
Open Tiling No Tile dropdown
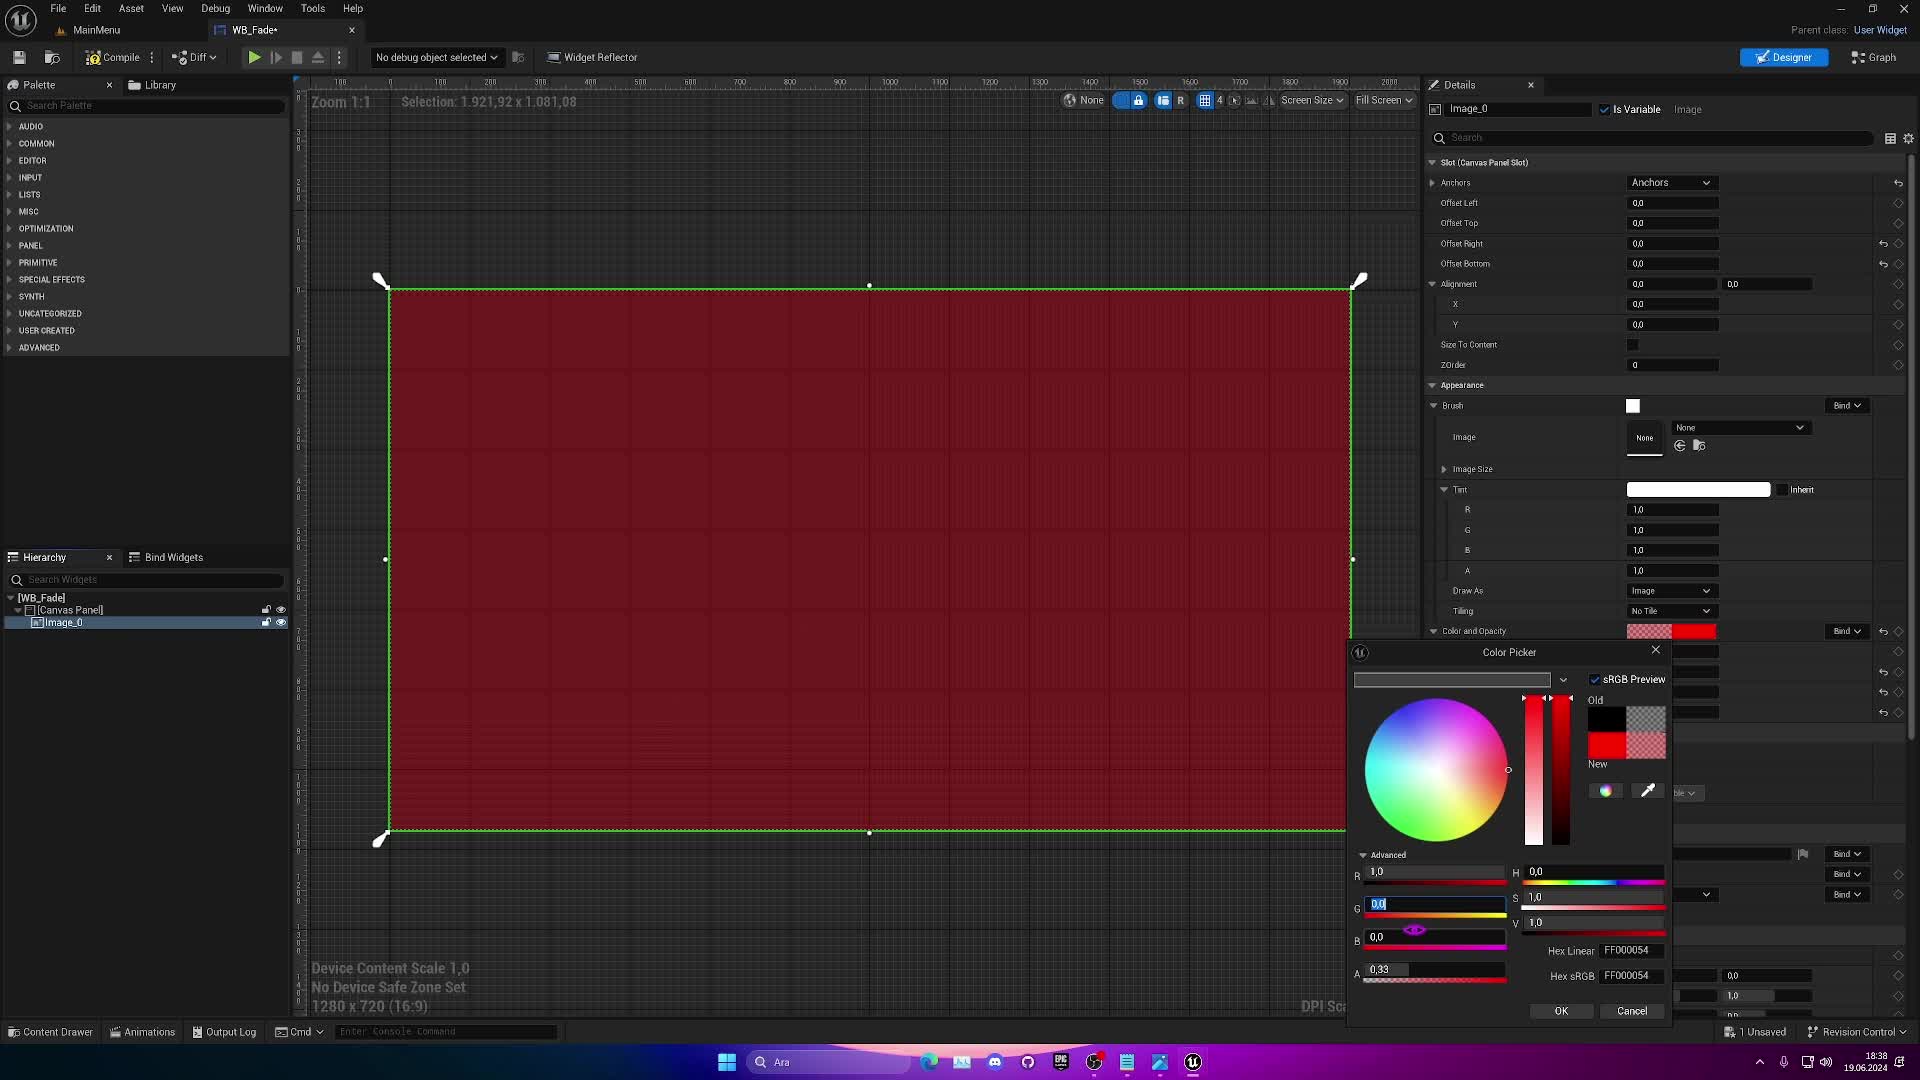point(1672,611)
